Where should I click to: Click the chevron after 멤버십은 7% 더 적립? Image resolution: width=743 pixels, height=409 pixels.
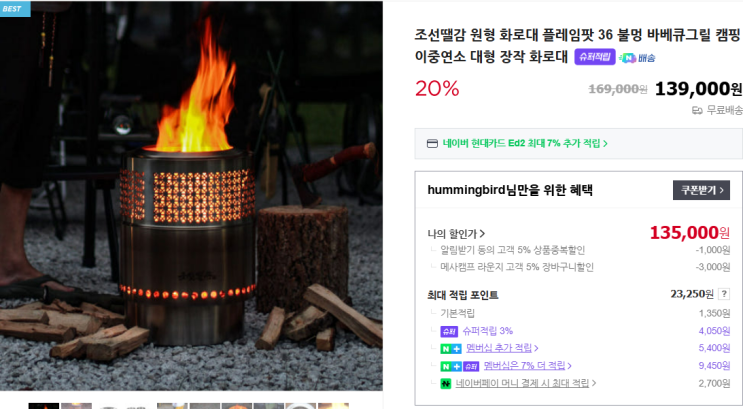pos(570,365)
